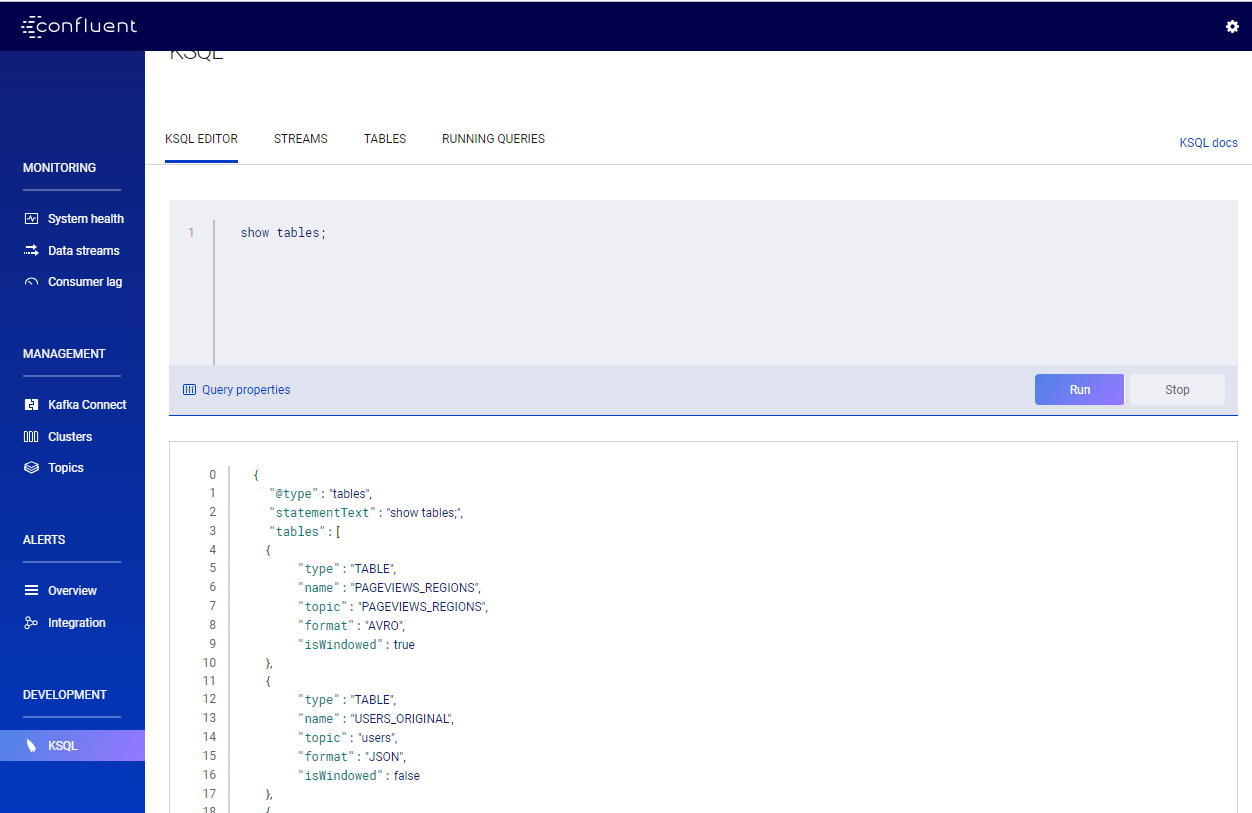The height and width of the screenshot is (813, 1252).
Task: Open the KSQL docs link
Action: [x=1208, y=143]
